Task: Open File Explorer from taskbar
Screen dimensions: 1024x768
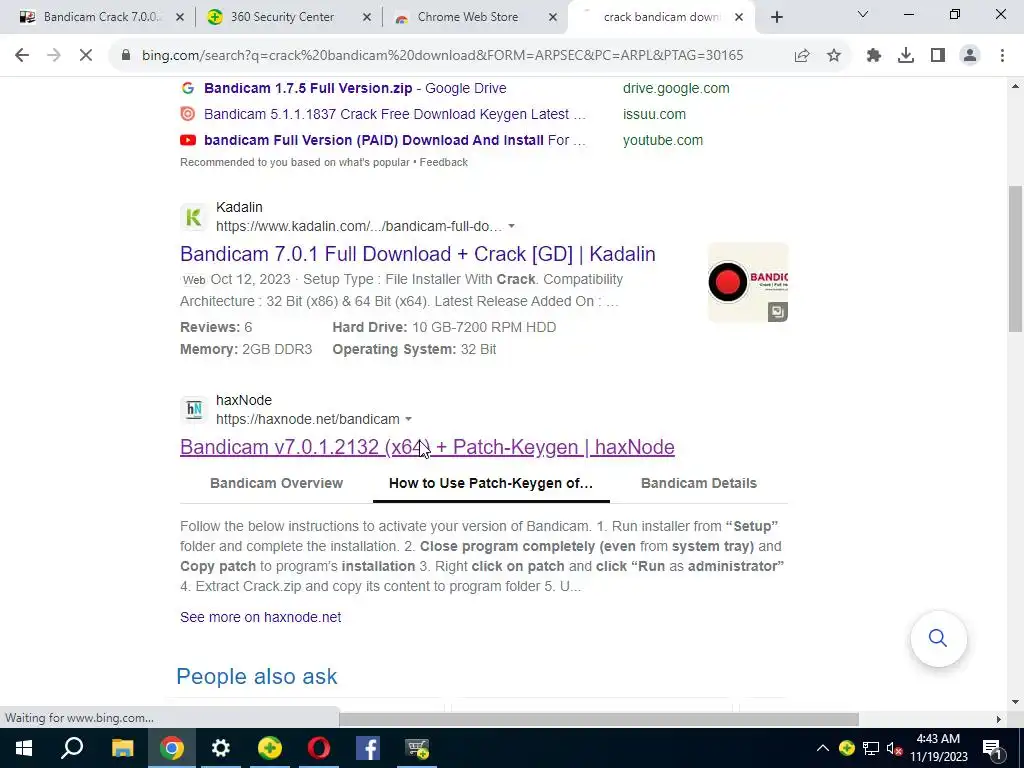Action: pos(122,748)
